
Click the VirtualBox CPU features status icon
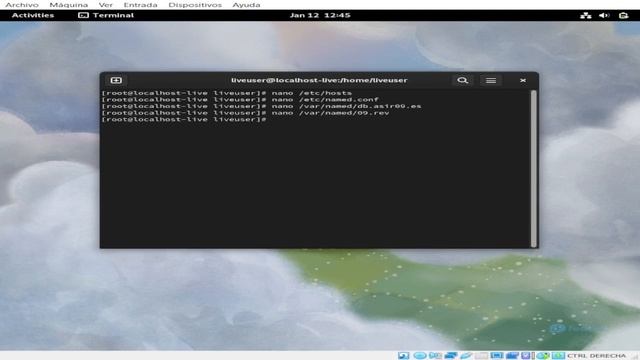tap(526, 356)
